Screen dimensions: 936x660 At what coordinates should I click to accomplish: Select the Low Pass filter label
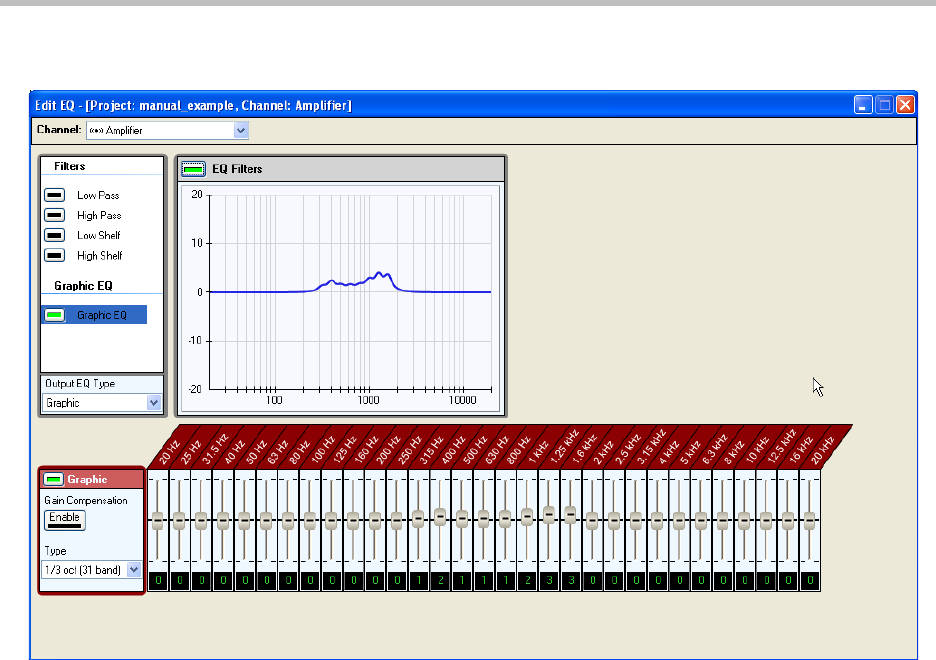coord(98,195)
